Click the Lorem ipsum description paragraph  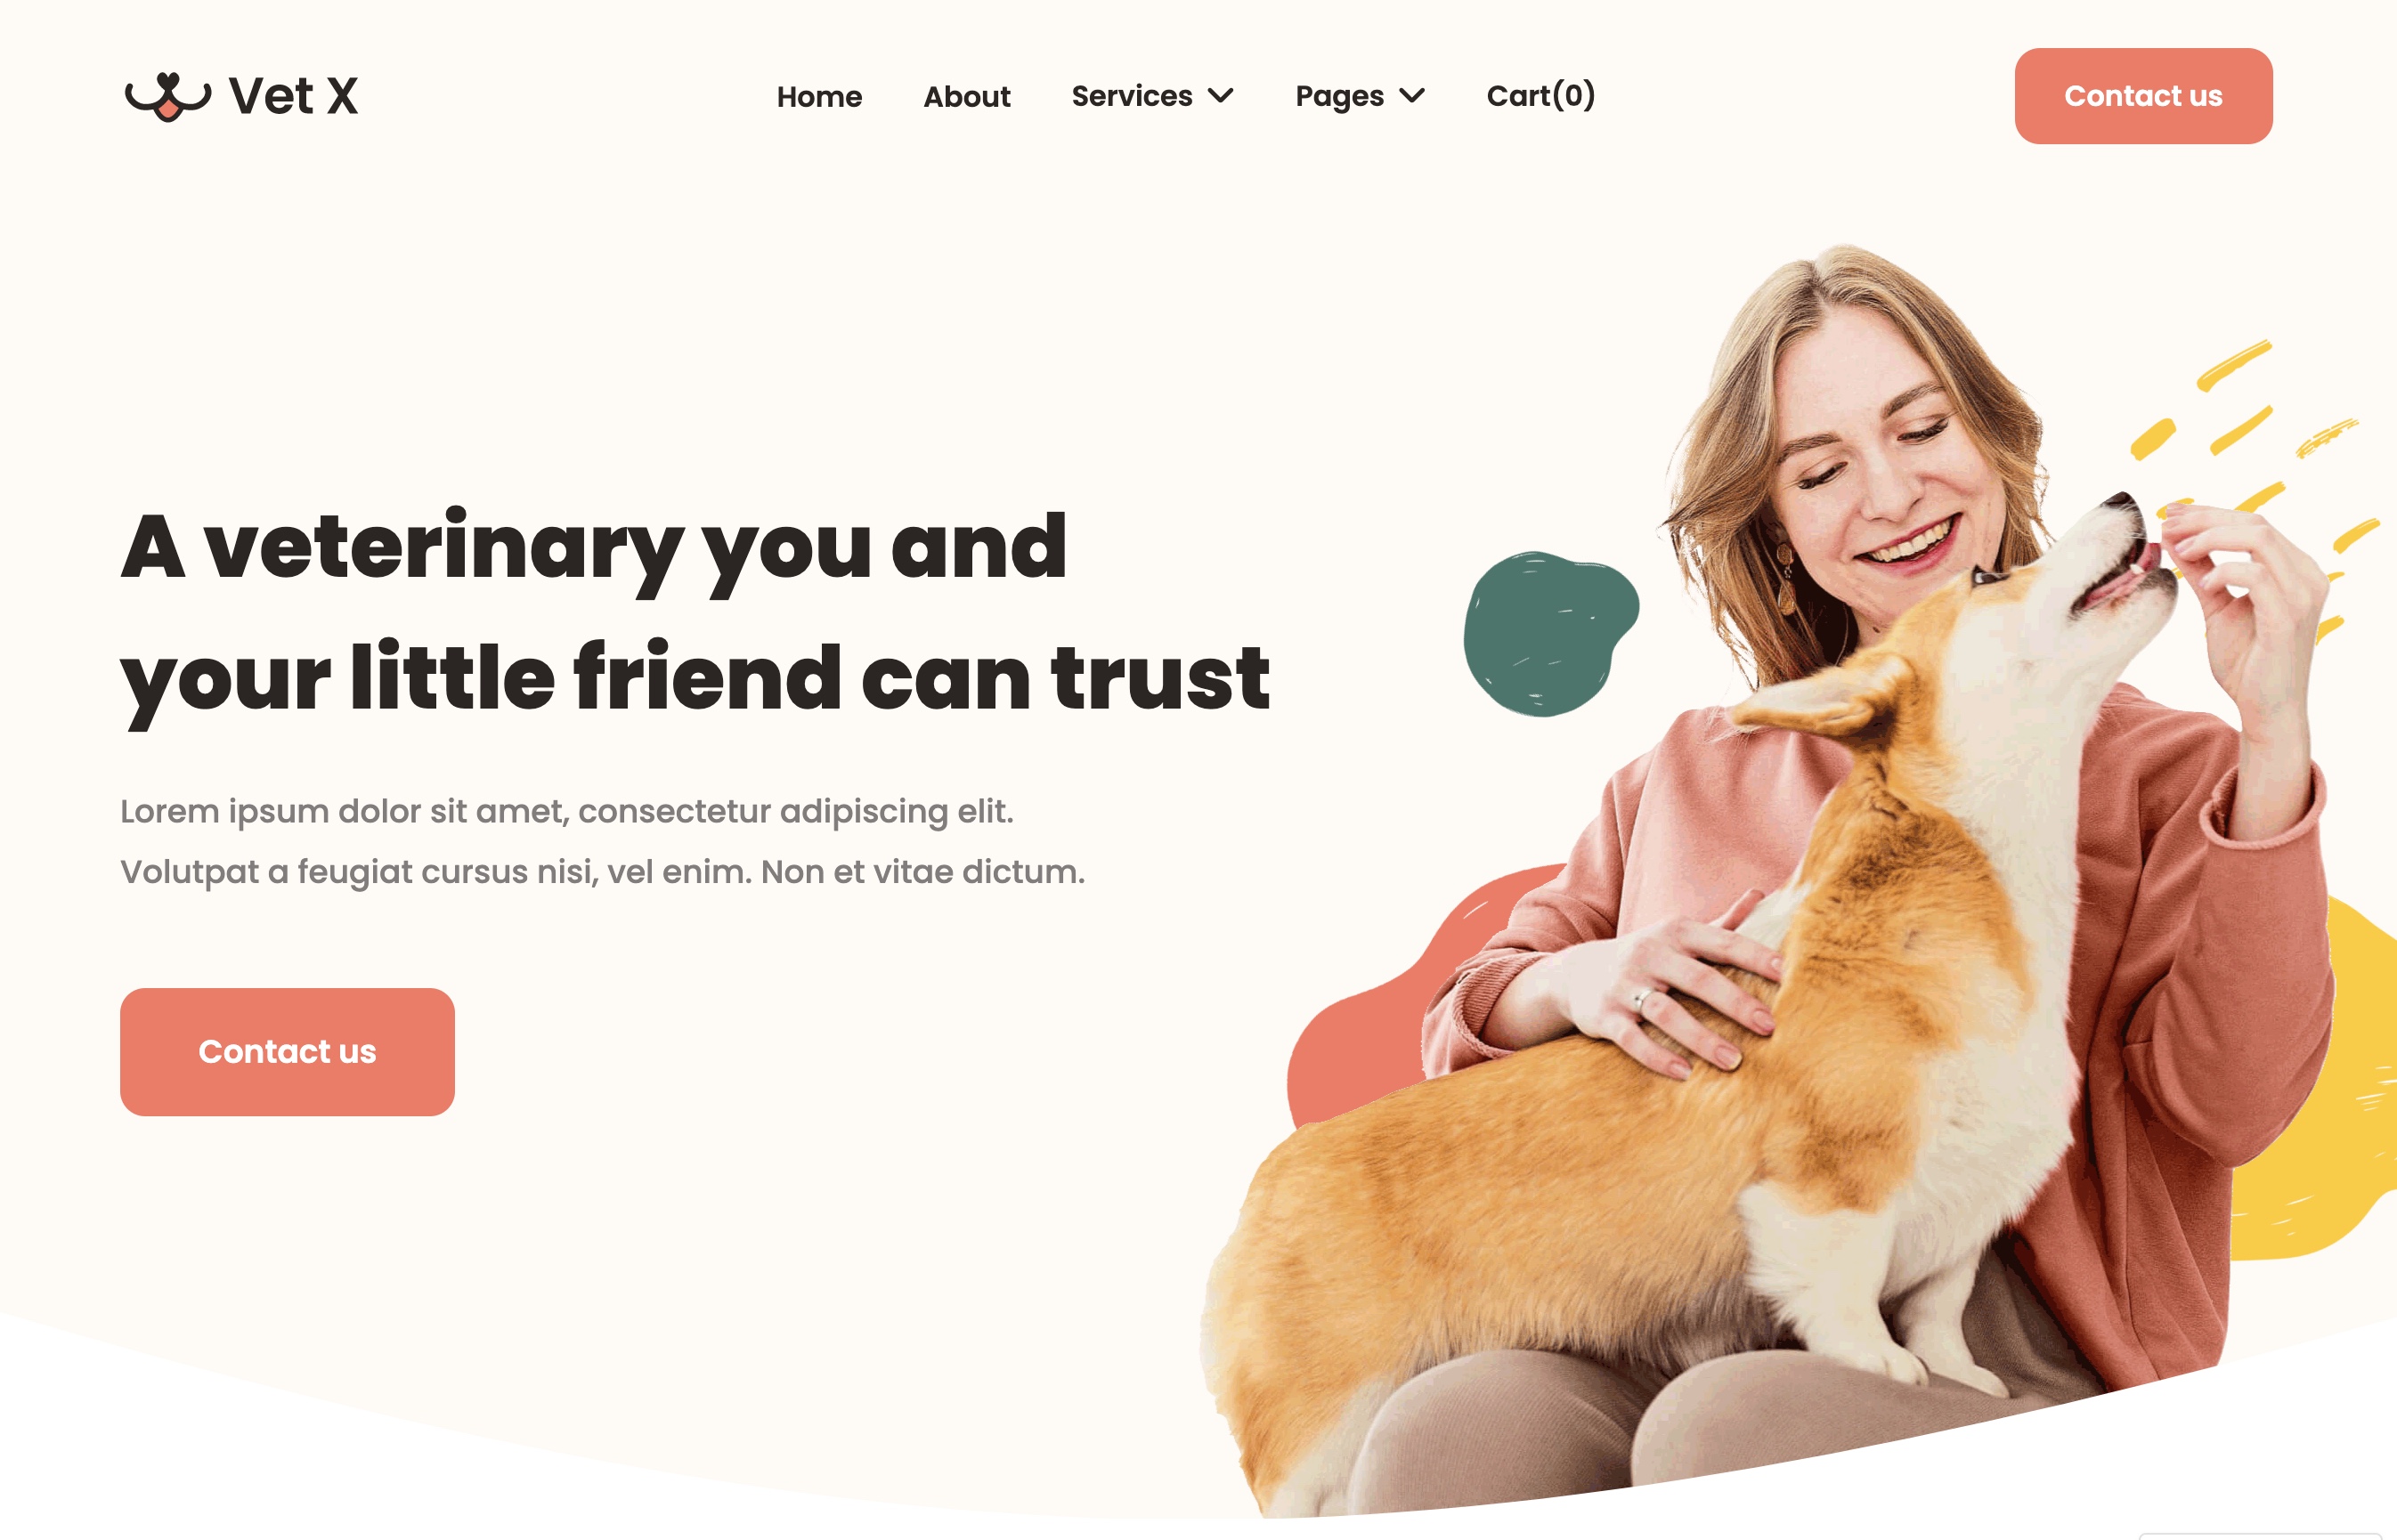click(x=602, y=841)
